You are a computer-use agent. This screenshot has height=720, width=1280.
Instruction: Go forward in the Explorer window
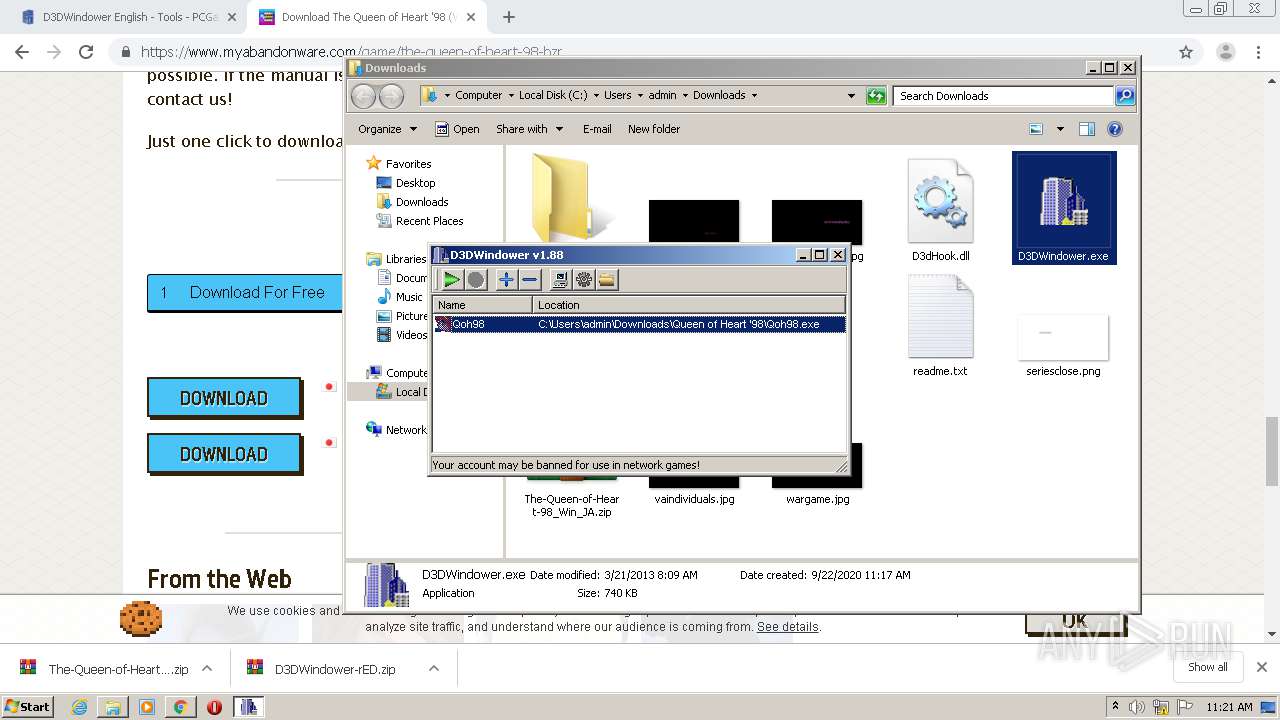[391, 96]
